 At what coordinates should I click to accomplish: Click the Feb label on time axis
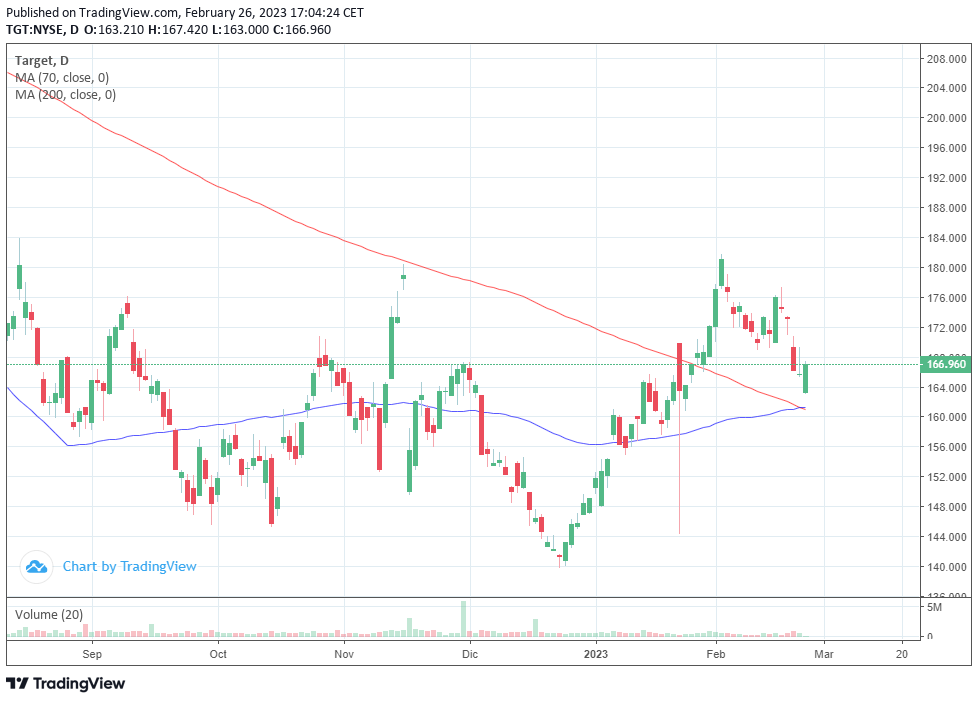point(716,654)
